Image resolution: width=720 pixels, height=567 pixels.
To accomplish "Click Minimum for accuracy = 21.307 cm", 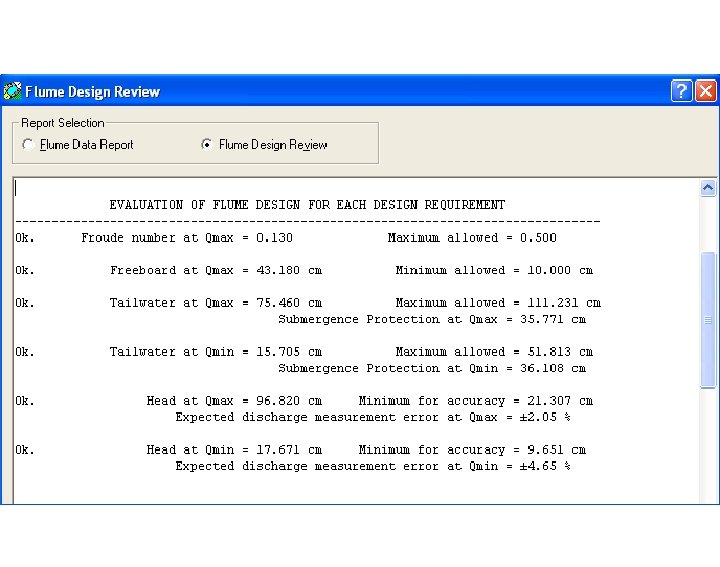I will tap(476, 401).
